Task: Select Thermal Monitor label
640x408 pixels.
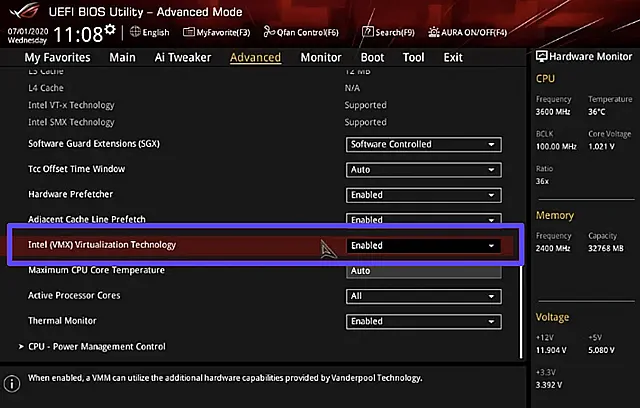Action: coord(62,321)
